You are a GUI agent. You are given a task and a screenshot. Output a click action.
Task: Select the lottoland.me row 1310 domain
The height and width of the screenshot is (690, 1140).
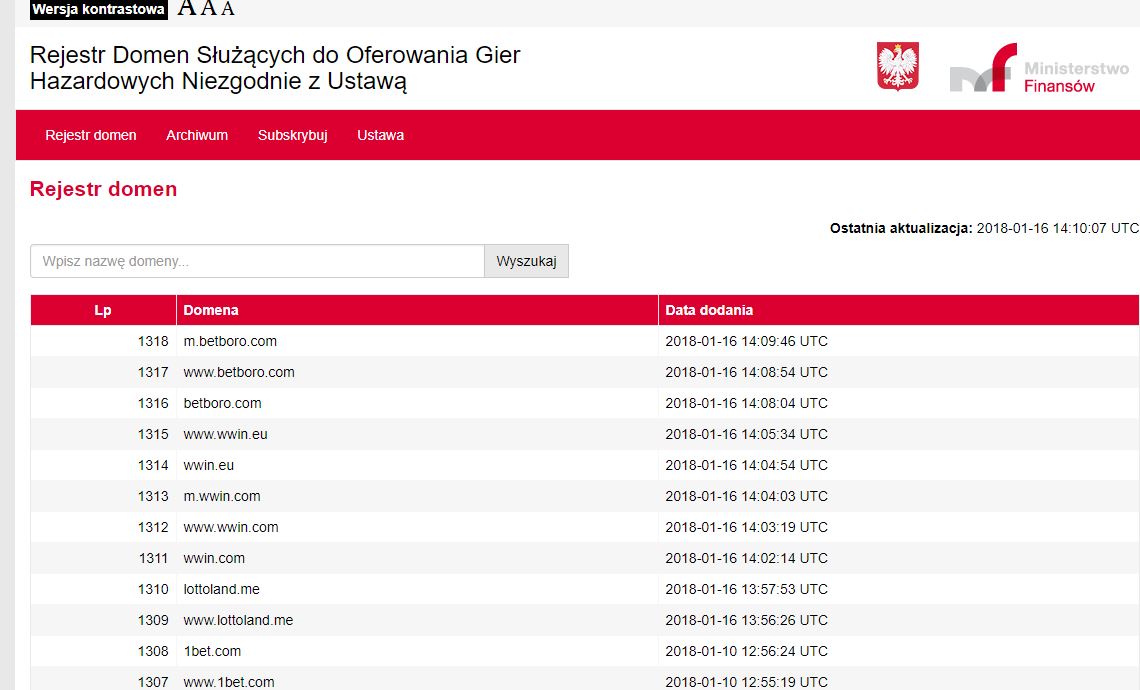tap(221, 589)
